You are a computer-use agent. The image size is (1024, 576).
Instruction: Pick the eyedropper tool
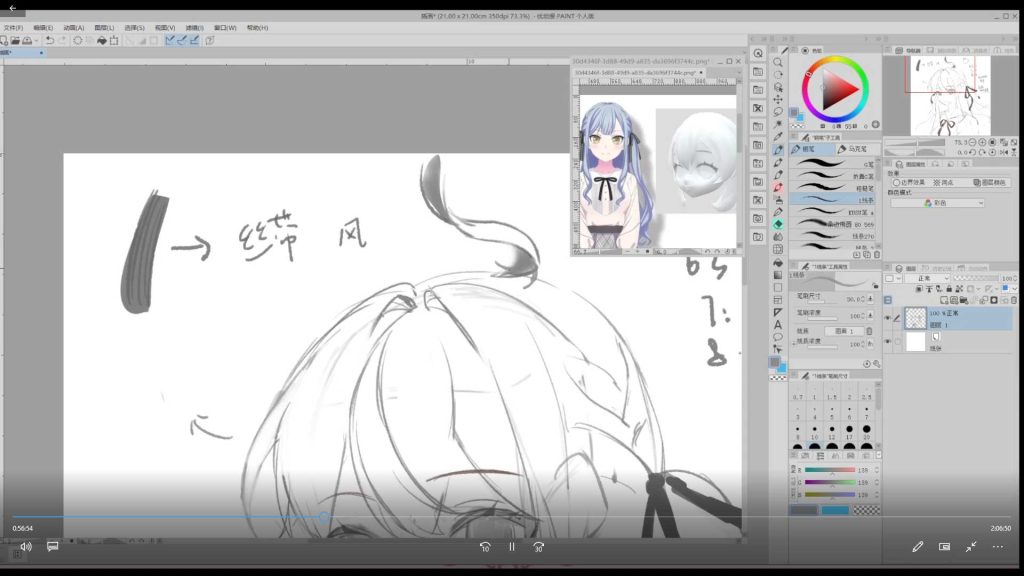click(778, 136)
